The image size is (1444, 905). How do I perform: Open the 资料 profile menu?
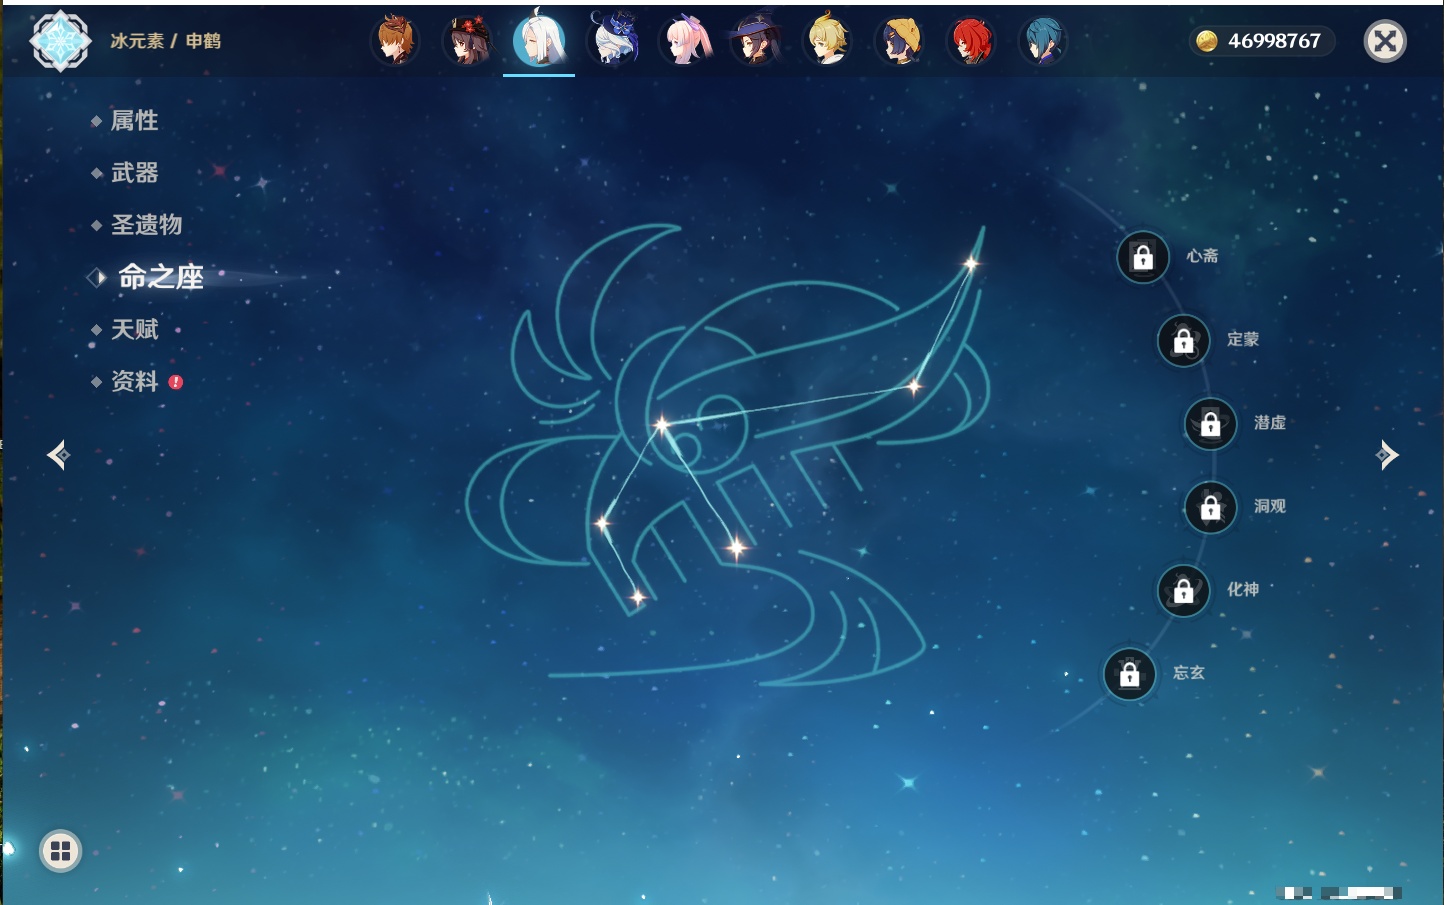click(x=134, y=381)
